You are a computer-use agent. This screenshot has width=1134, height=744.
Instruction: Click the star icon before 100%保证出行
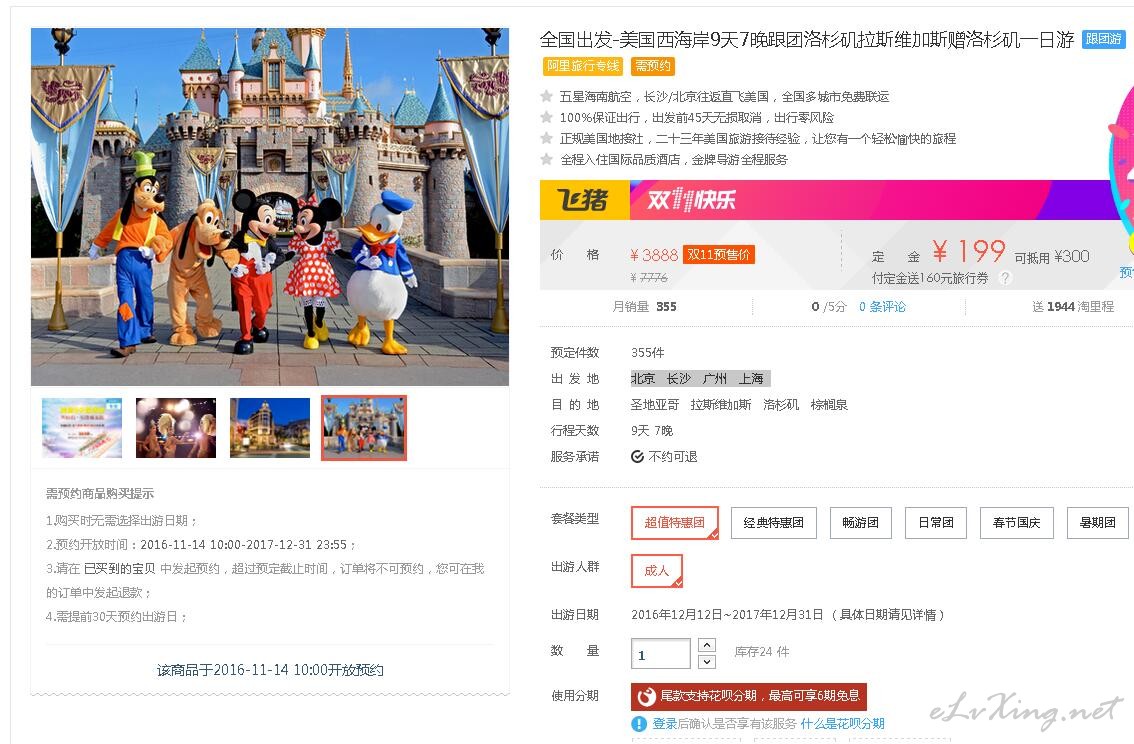[x=547, y=117]
